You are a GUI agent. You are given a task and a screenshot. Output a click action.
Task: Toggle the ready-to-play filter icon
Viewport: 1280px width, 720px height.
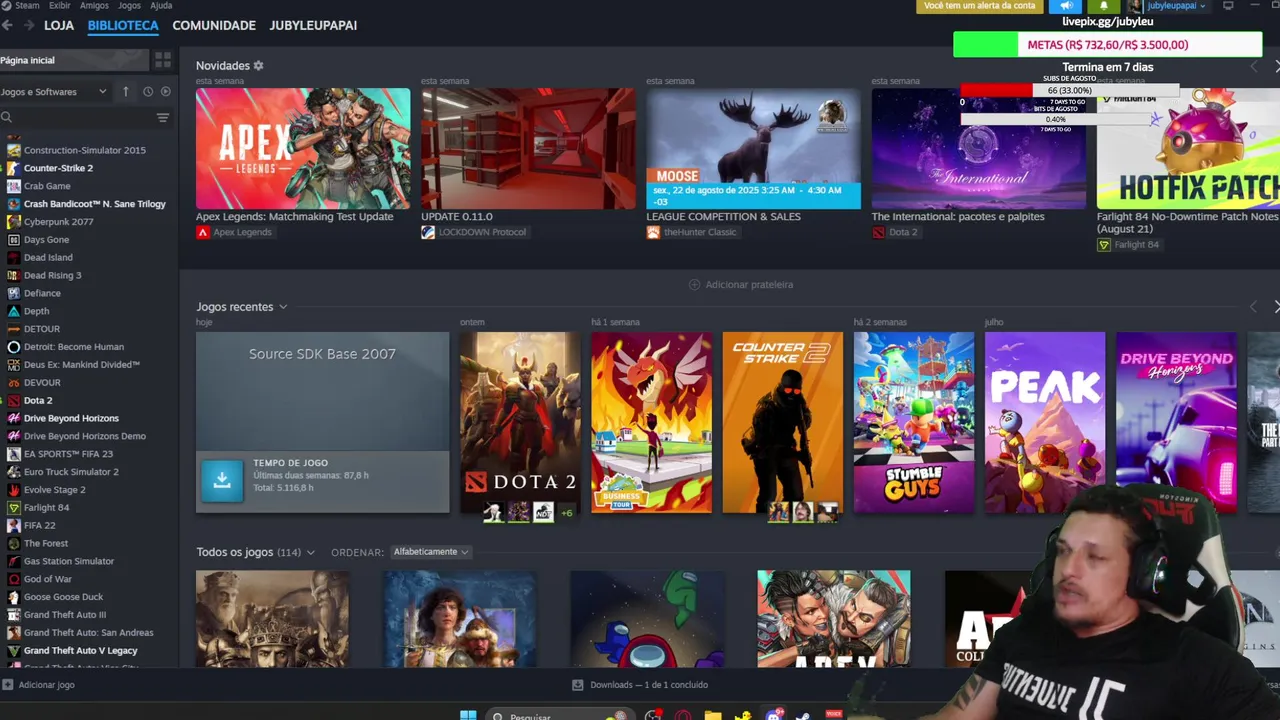pyautogui.click(x=166, y=91)
